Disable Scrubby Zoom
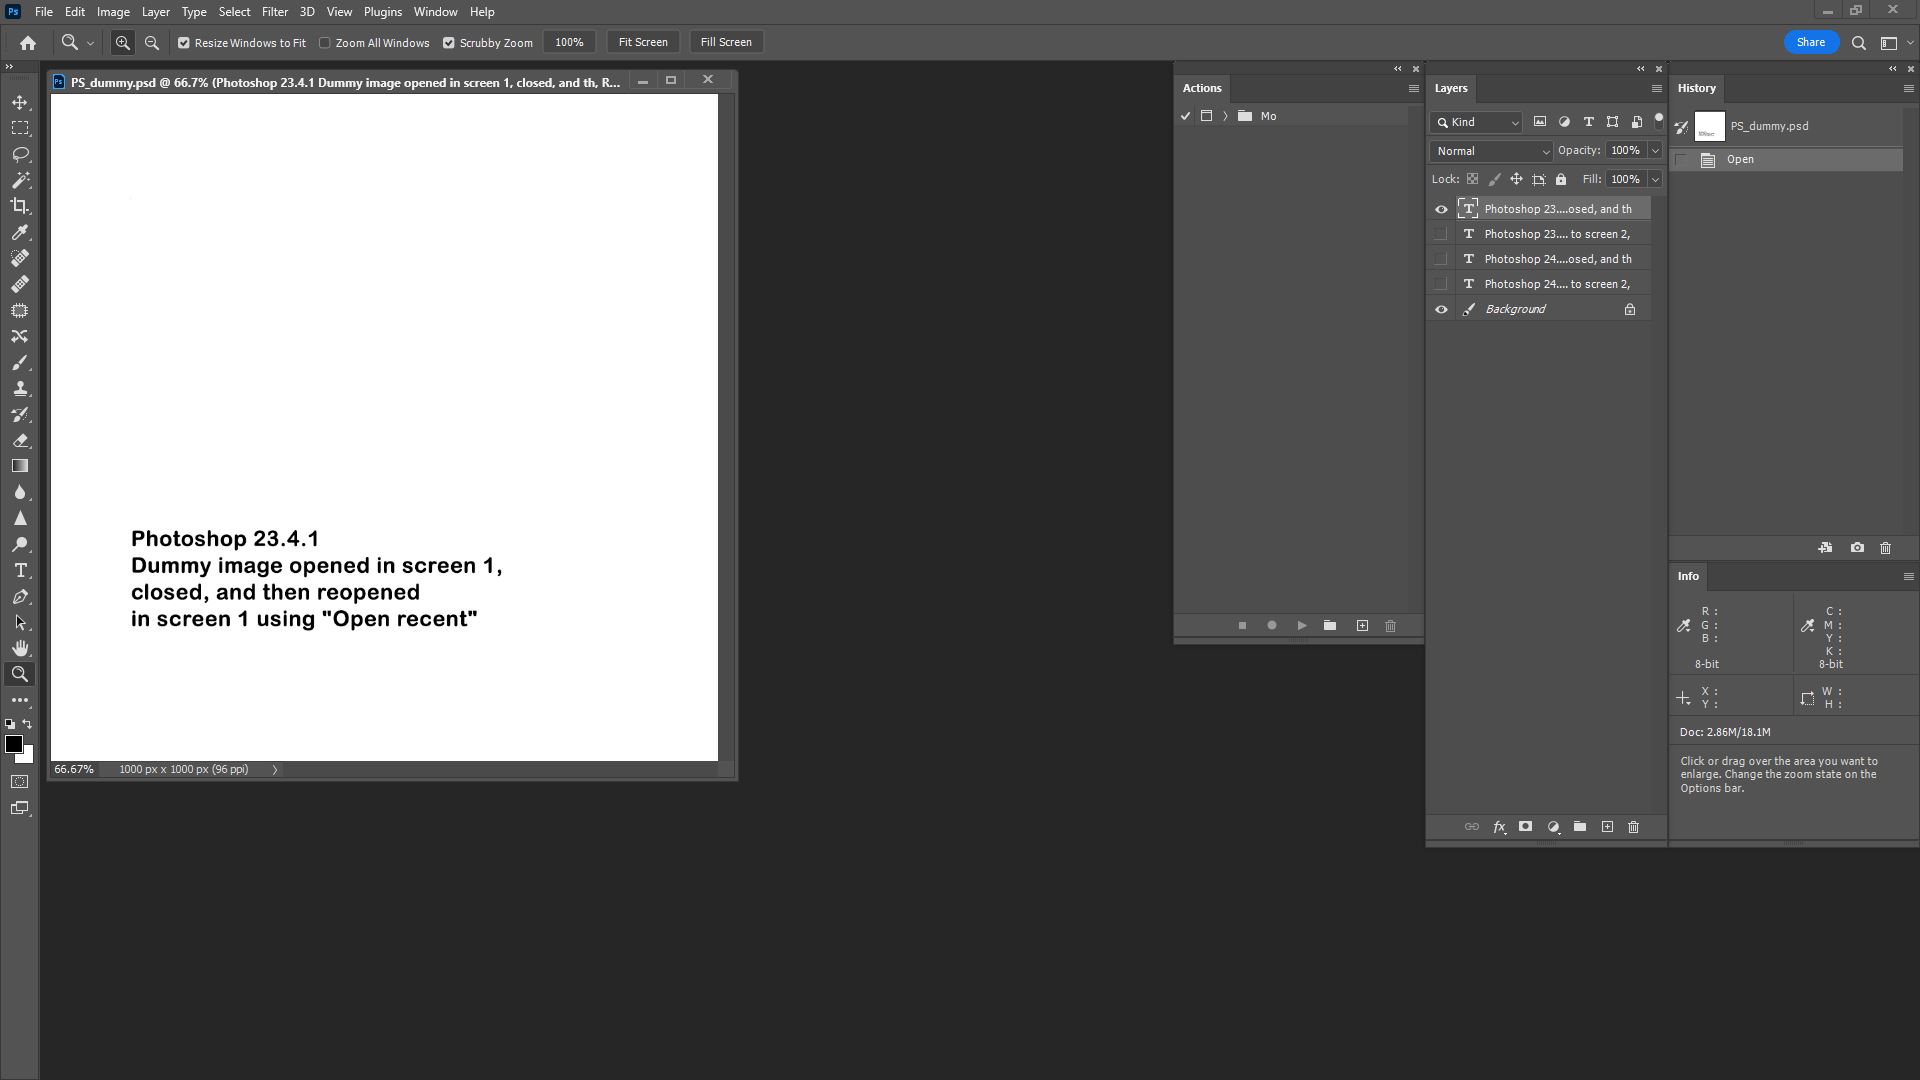 451,42
